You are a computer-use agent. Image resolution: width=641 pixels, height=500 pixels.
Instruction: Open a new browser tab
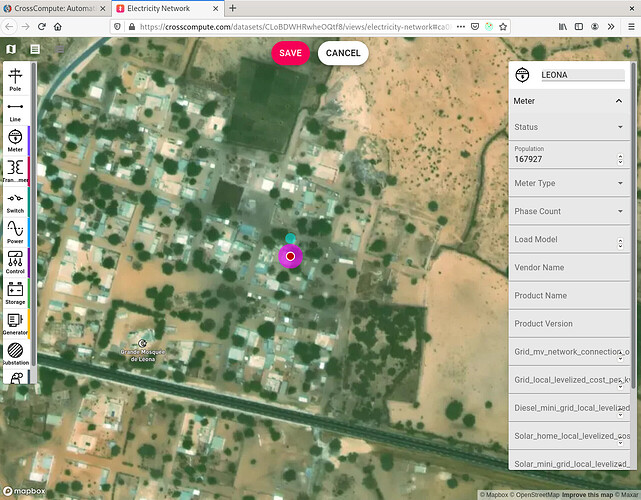coord(232,8)
